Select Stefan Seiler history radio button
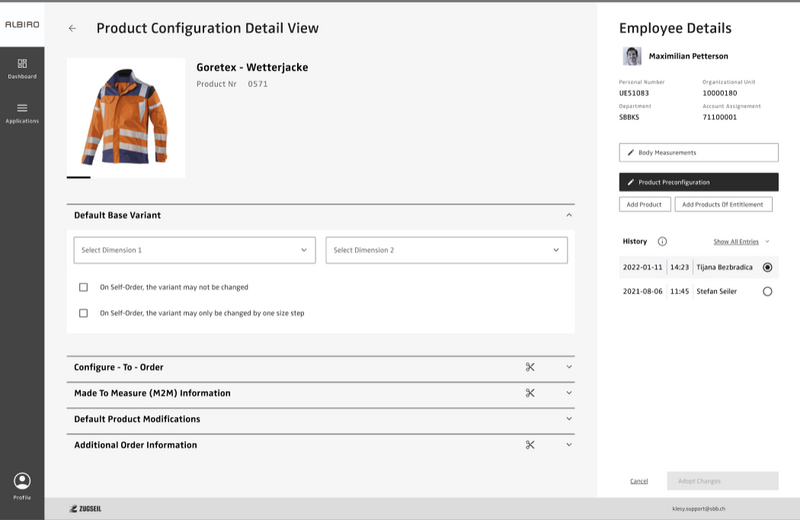Image resolution: width=800 pixels, height=520 pixels. (767, 291)
